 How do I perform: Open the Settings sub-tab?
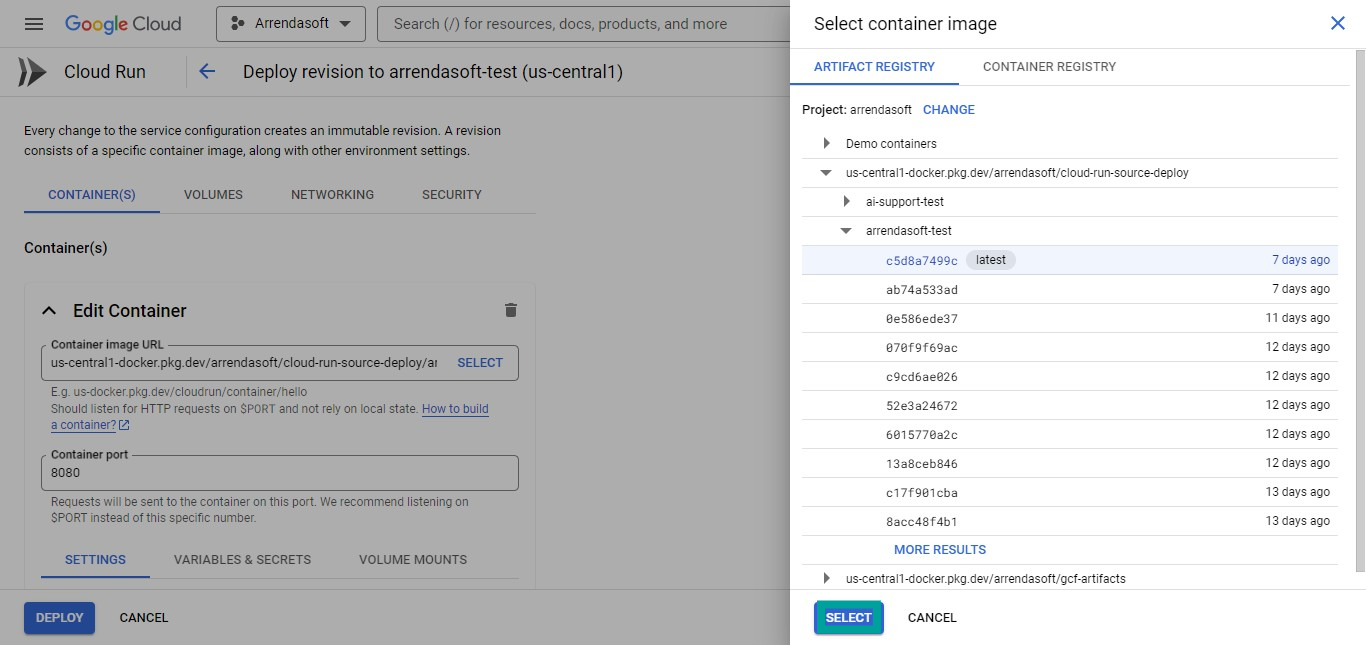coord(95,560)
